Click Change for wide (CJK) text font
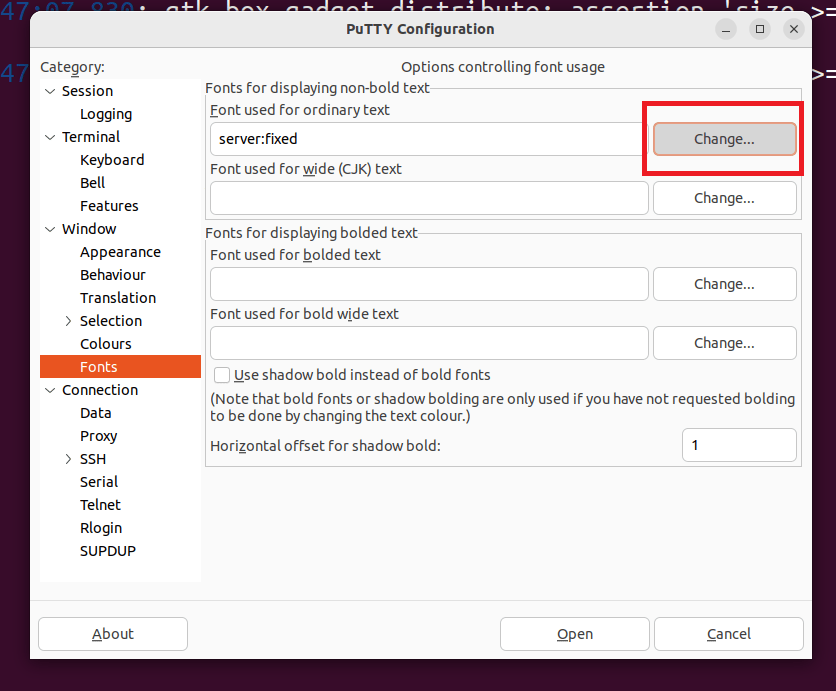836x691 pixels. coord(725,198)
